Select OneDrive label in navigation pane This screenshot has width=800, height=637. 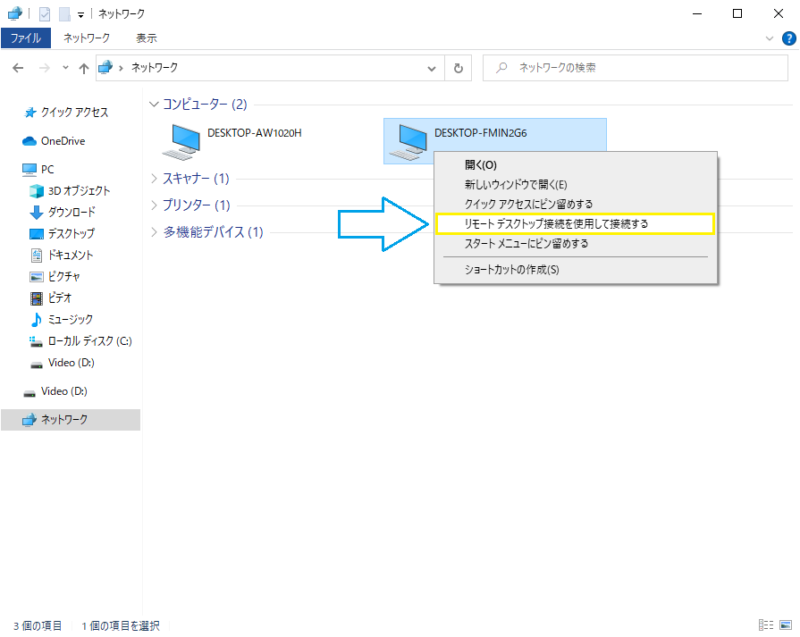[x=63, y=141]
